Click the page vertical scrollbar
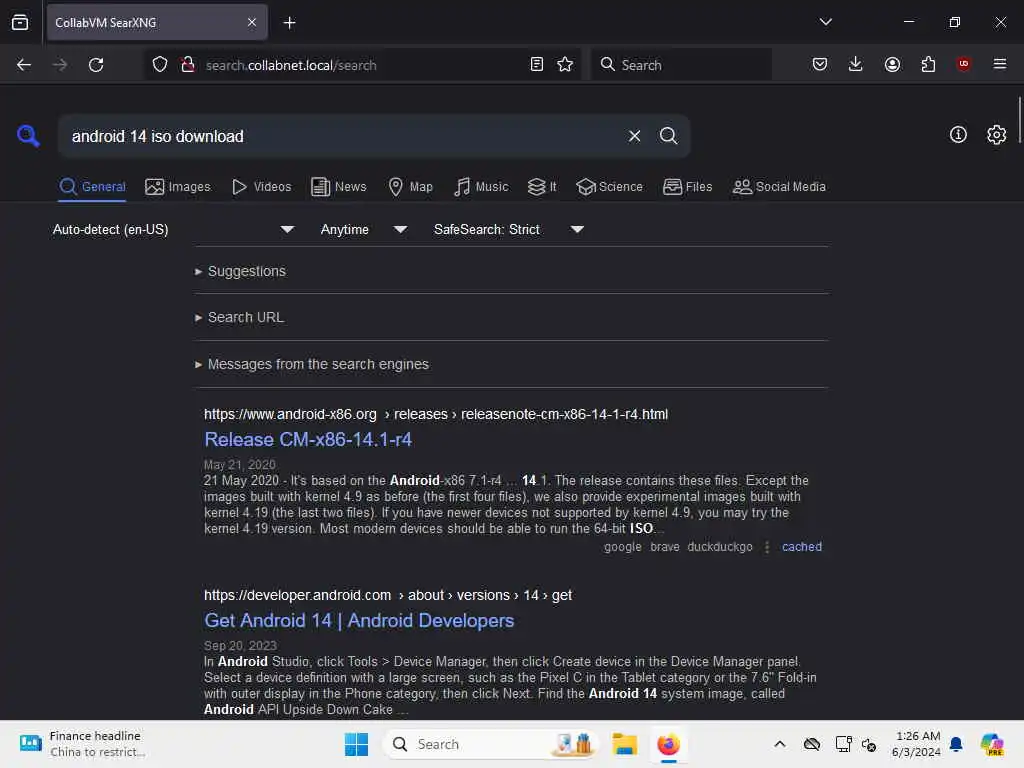The image size is (1024, 768). coord(1019,121)
